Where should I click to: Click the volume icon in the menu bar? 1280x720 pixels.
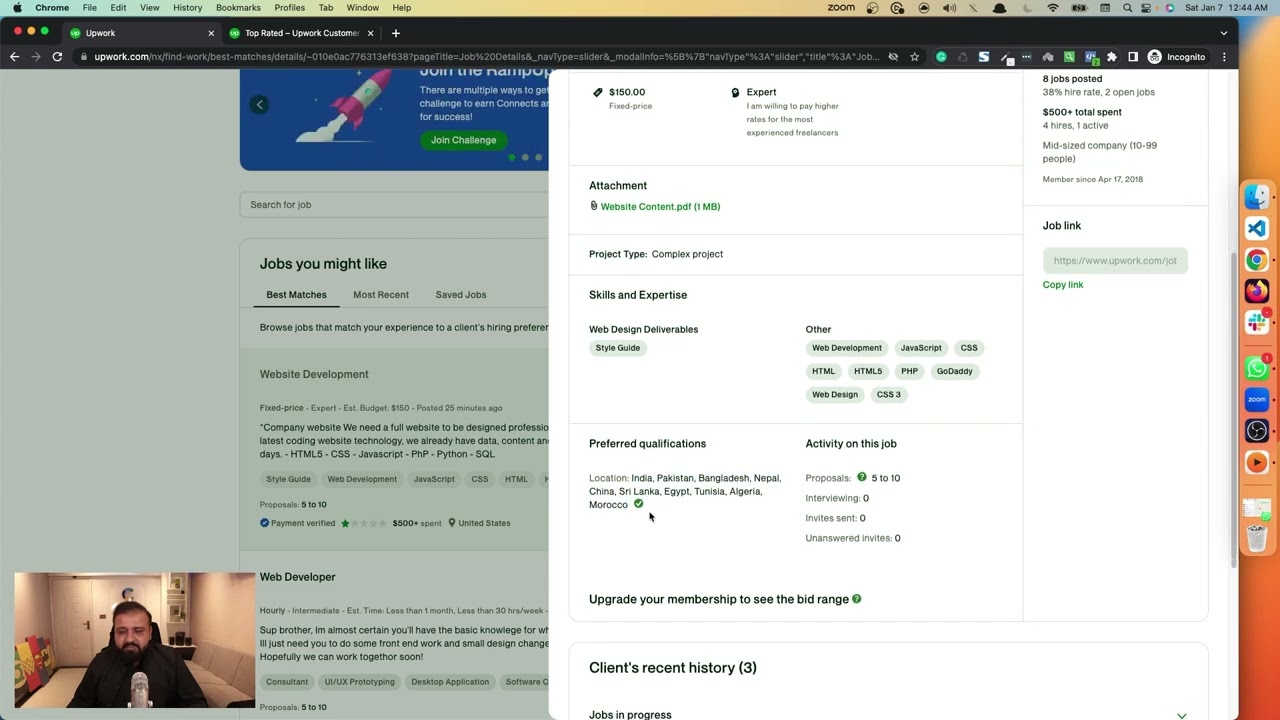pyautogui.click(x=948, y=8)
